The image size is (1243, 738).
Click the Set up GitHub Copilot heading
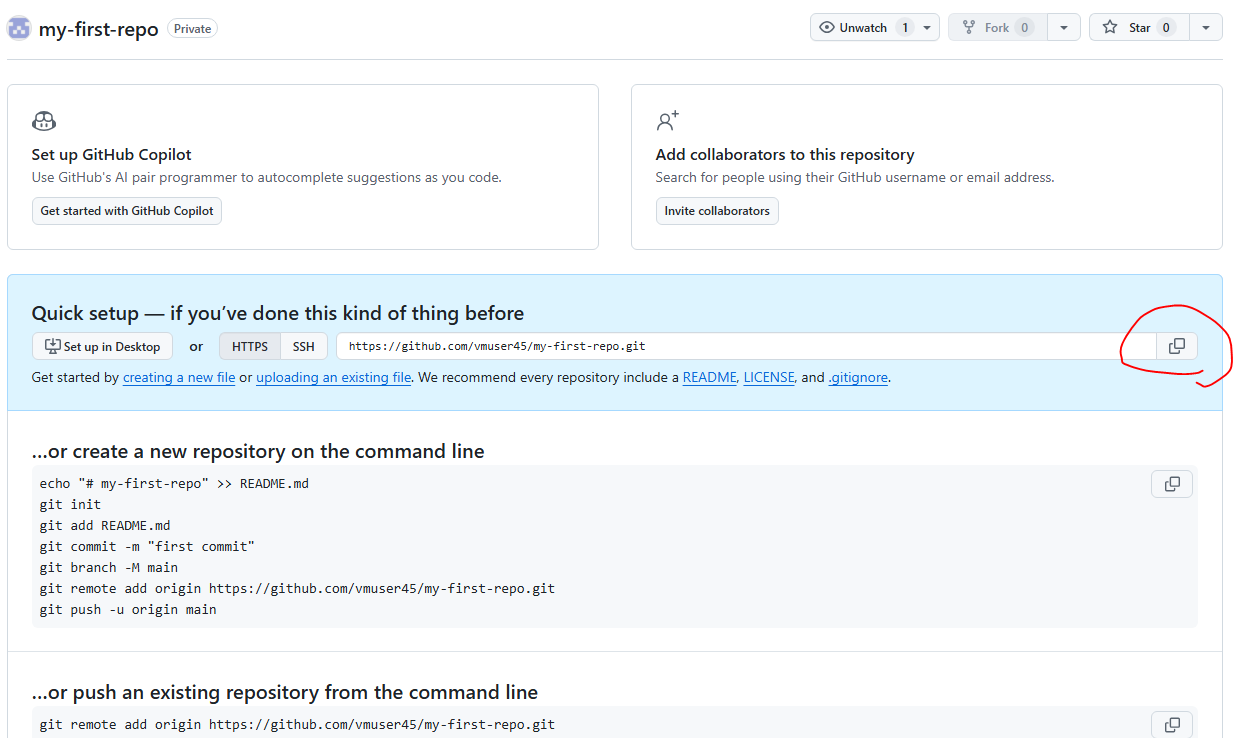(x=111, y=155)
